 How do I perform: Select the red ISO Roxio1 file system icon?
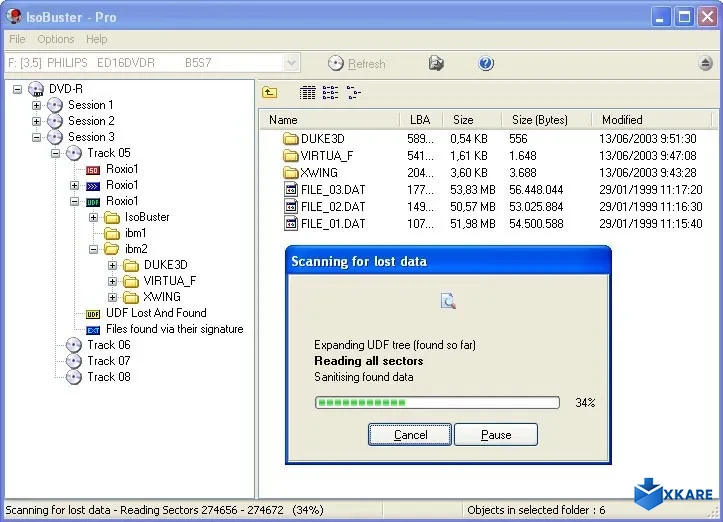93,170
